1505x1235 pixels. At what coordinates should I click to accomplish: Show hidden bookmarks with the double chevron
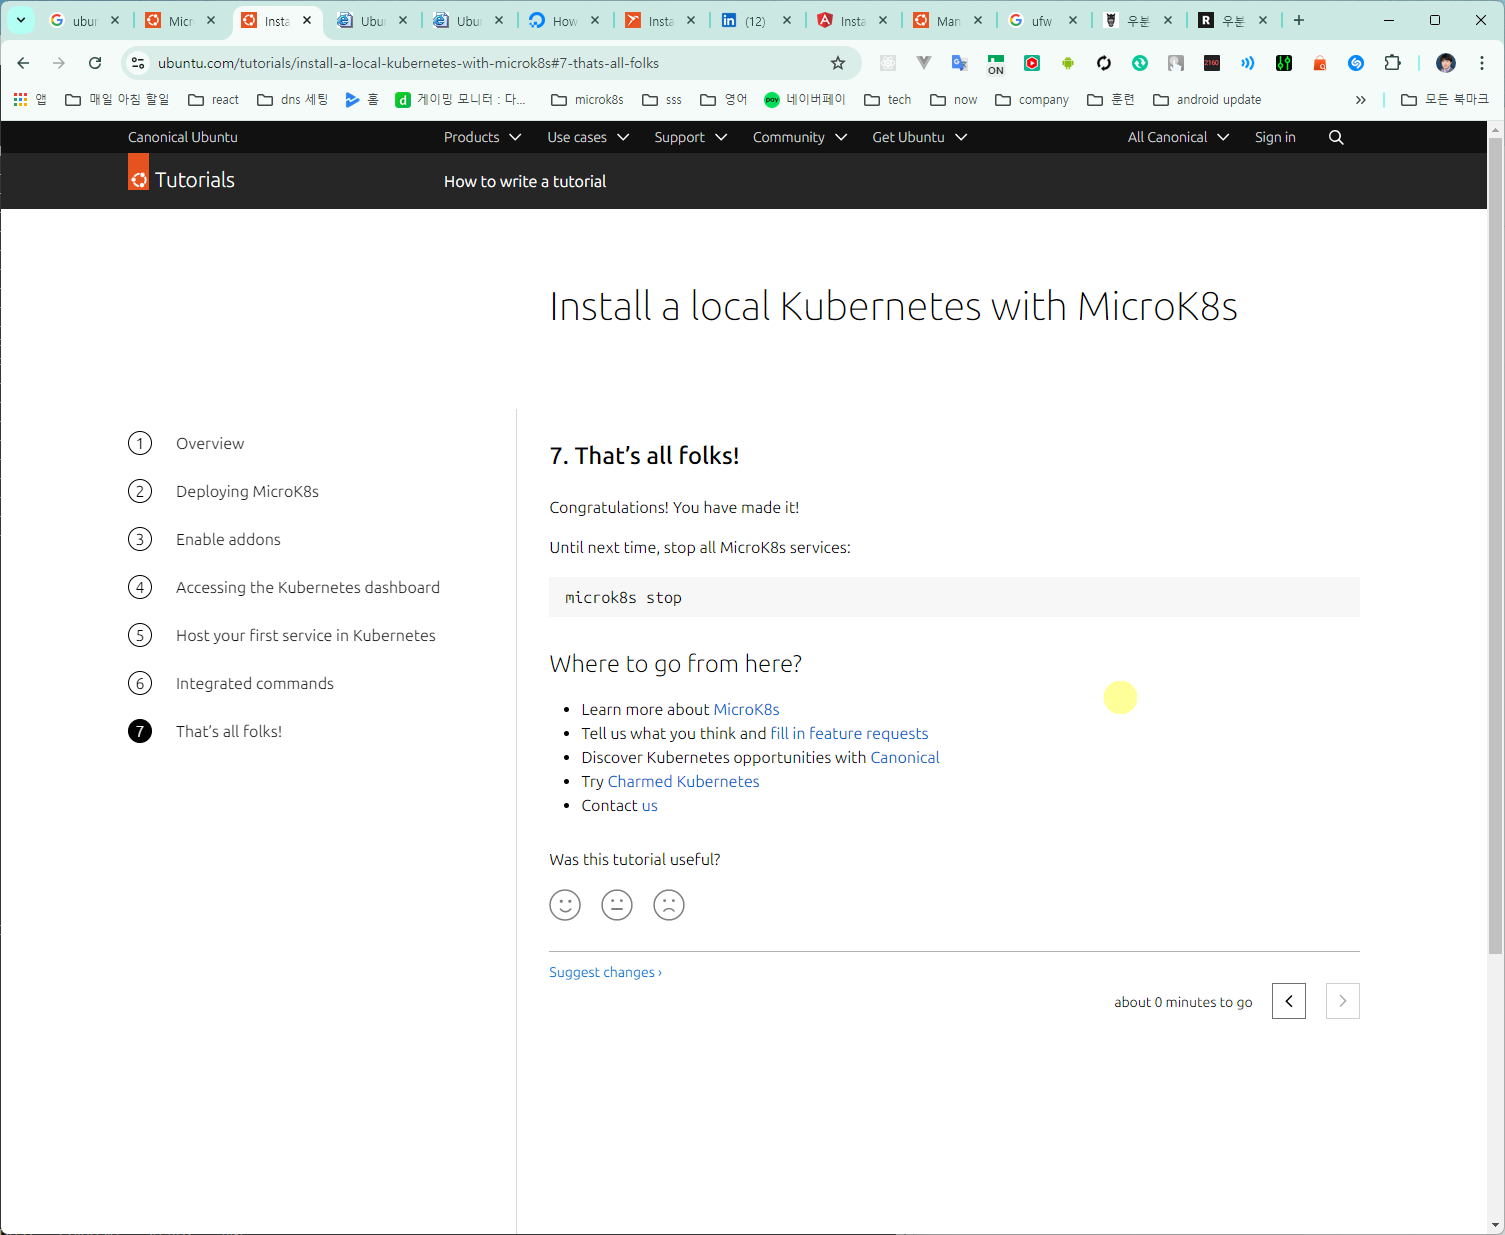pos(1360,99)
